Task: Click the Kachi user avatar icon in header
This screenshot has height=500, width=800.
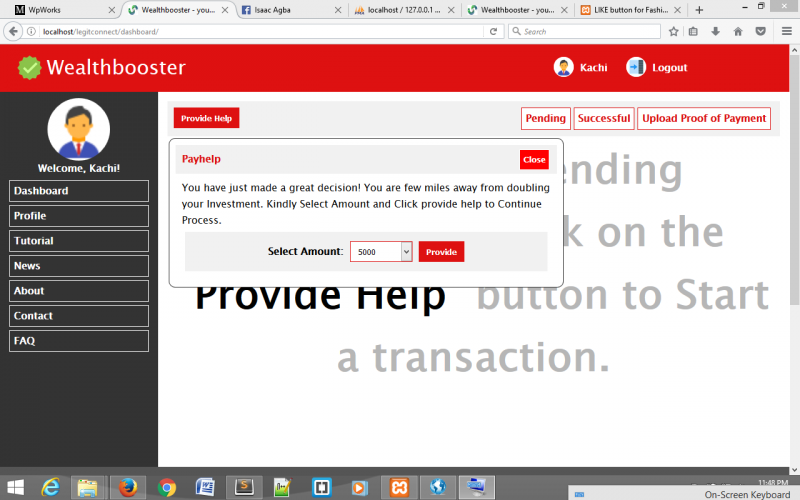Action: pyautogui.click(x=563, y=67)
